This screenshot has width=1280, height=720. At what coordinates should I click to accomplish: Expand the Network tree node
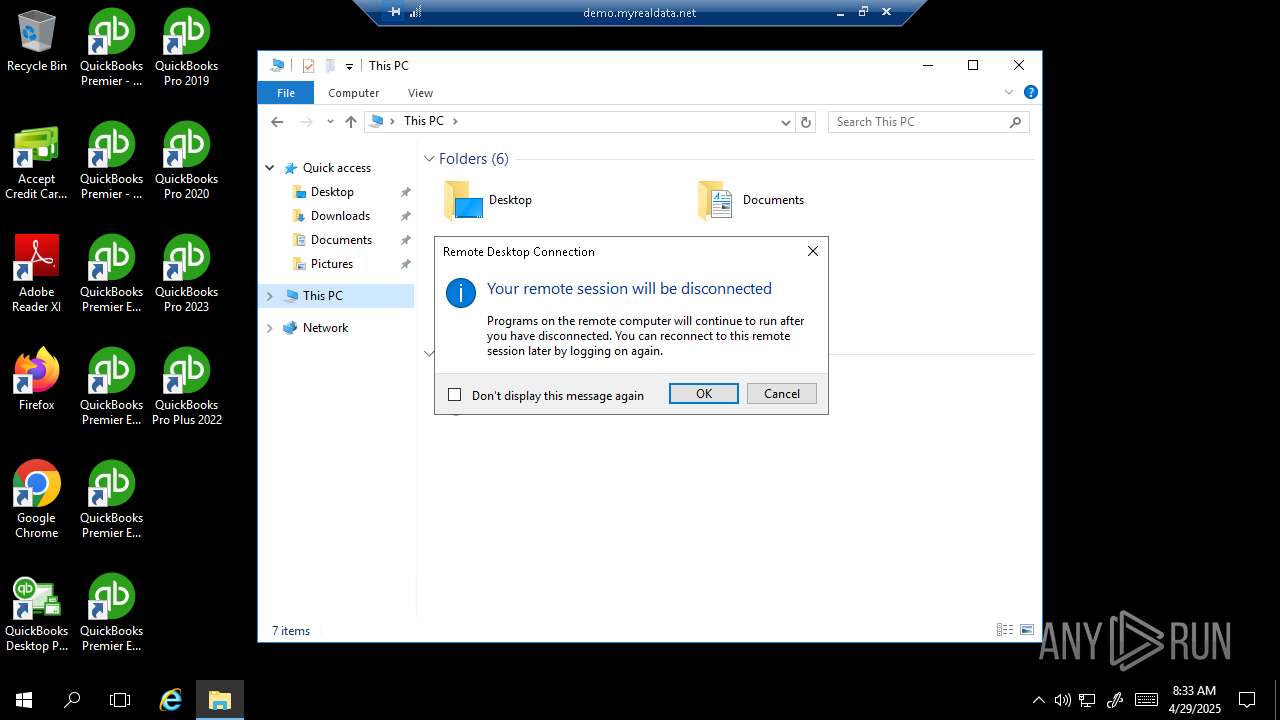(269, 328)
